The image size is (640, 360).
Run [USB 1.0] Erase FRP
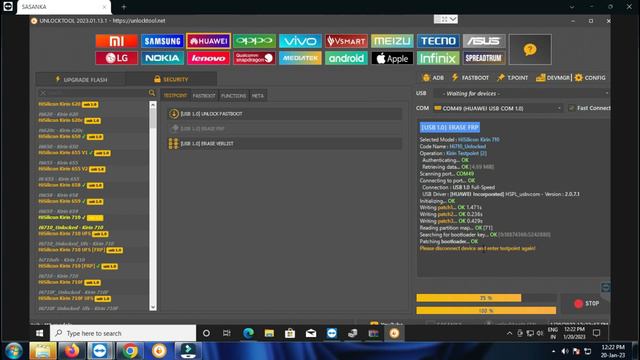coord(284,129)
